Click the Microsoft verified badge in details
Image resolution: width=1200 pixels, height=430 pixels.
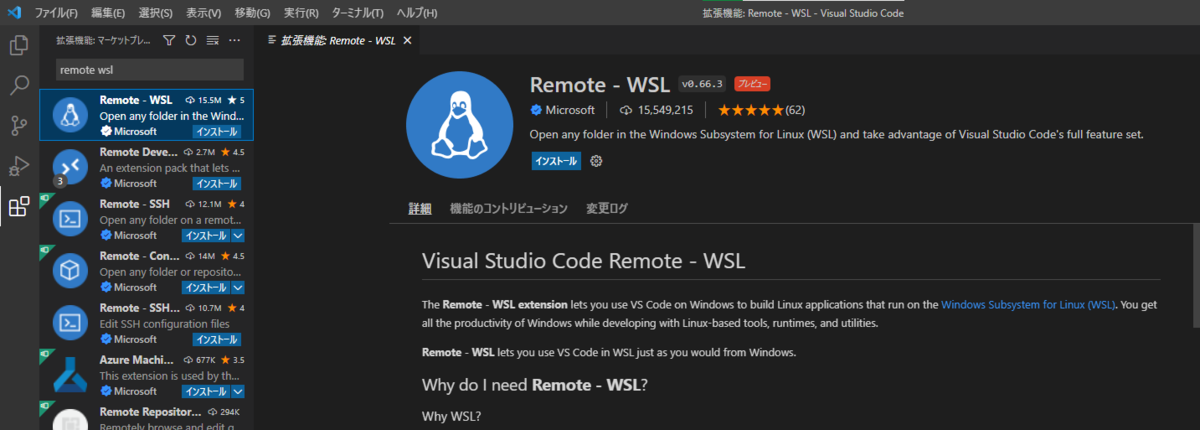536,110
